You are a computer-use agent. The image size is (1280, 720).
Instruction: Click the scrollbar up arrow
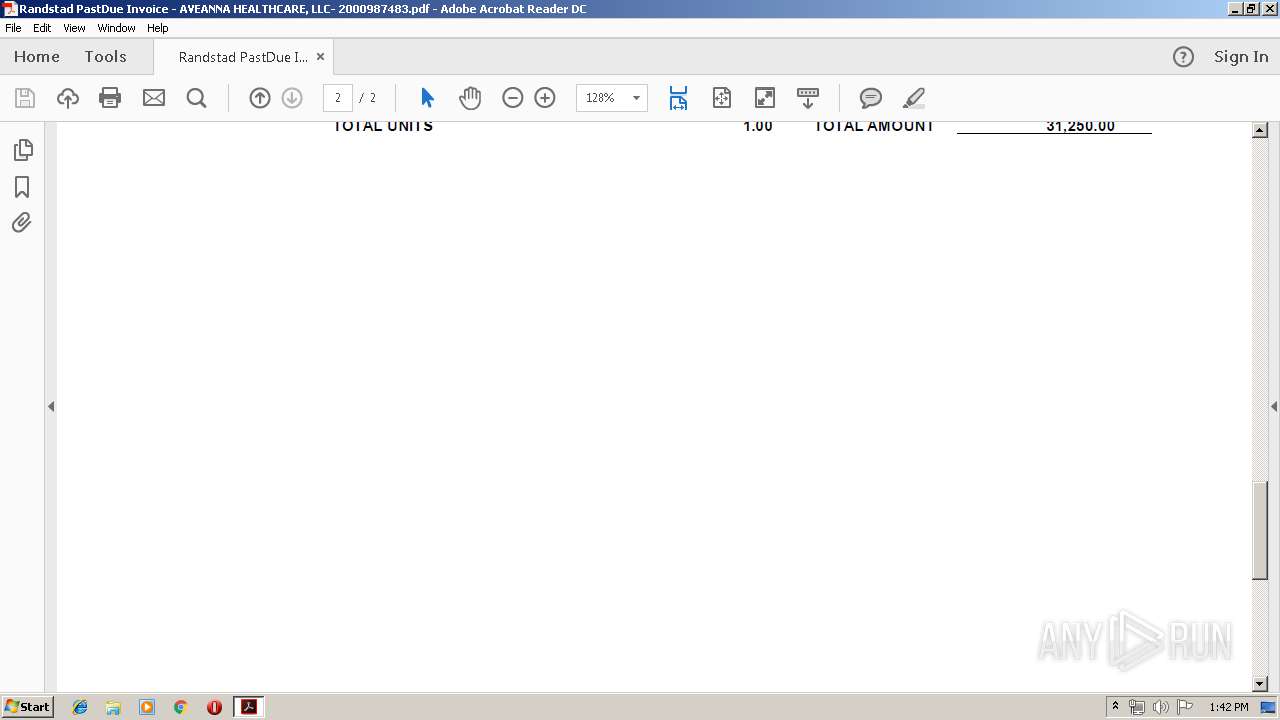(1260, 130)
